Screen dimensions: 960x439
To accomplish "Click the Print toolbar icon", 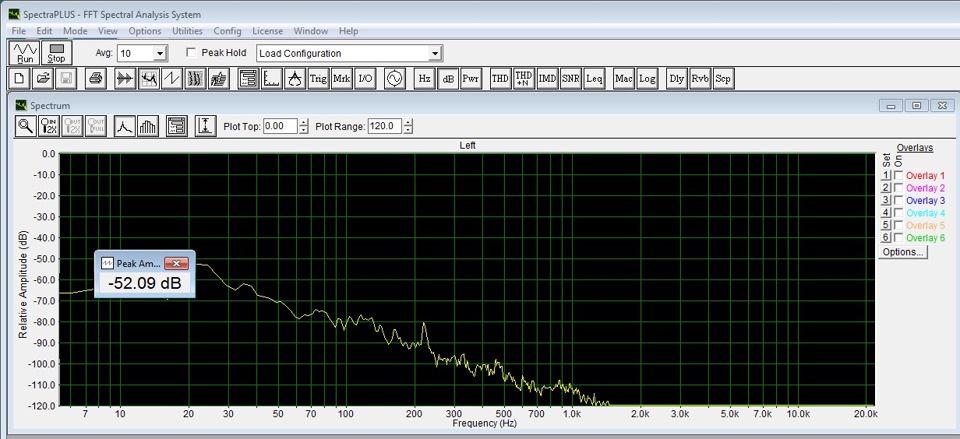I will [95, 78].
